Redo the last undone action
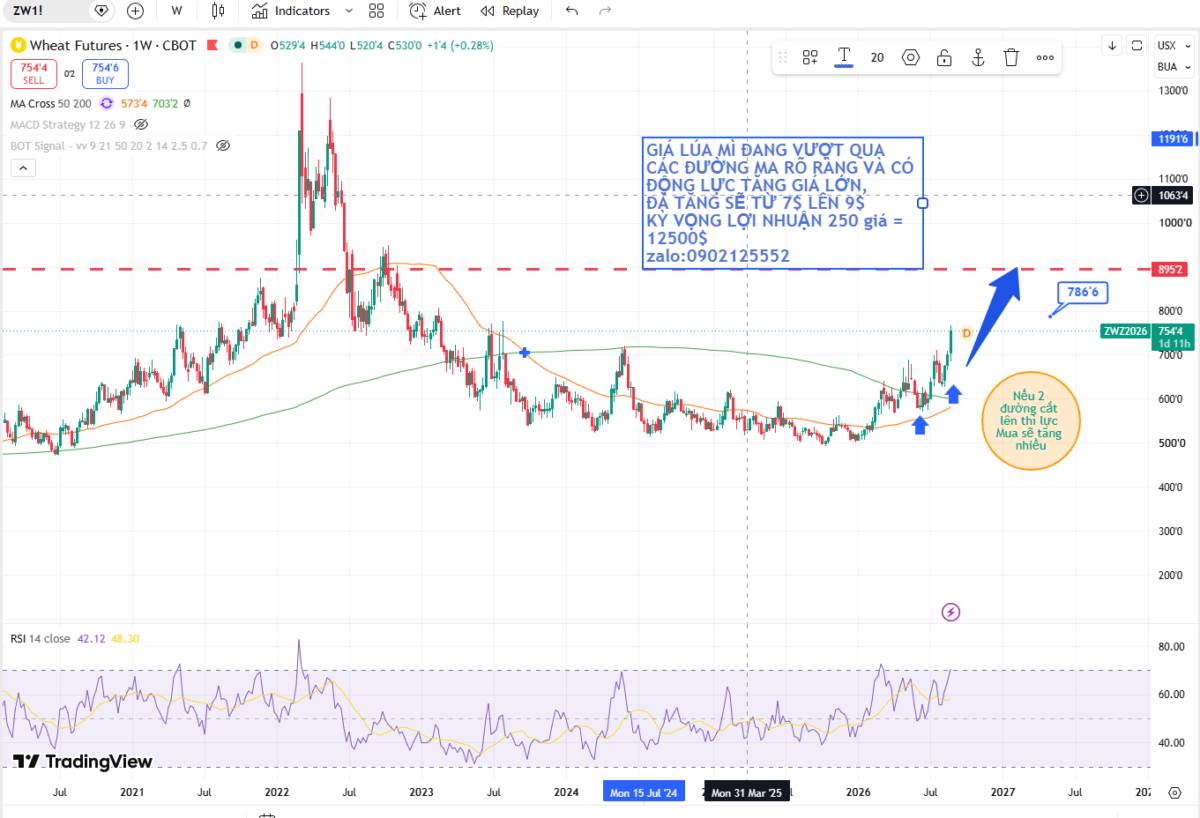Image resolution: width=1200 pixels, height=818 pixels. point(604,11)
